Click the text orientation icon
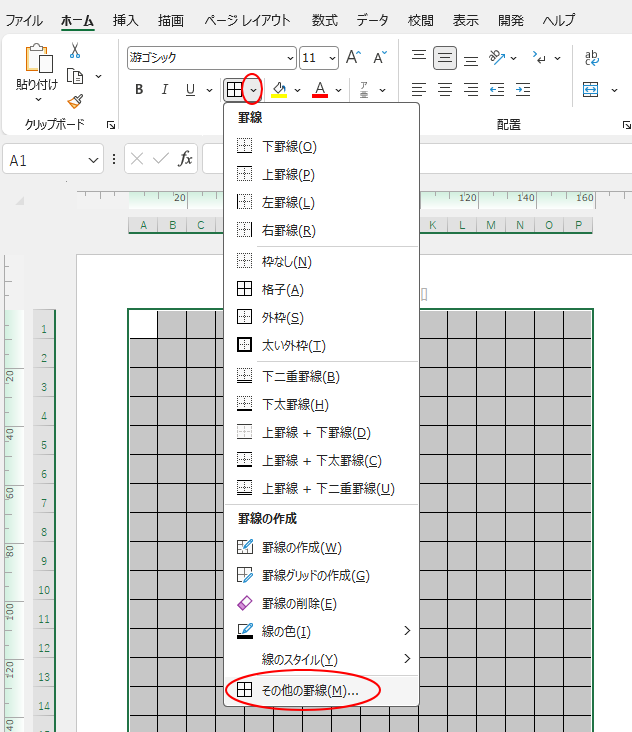The width and height of the screenshot is (632, 732). 497,57
